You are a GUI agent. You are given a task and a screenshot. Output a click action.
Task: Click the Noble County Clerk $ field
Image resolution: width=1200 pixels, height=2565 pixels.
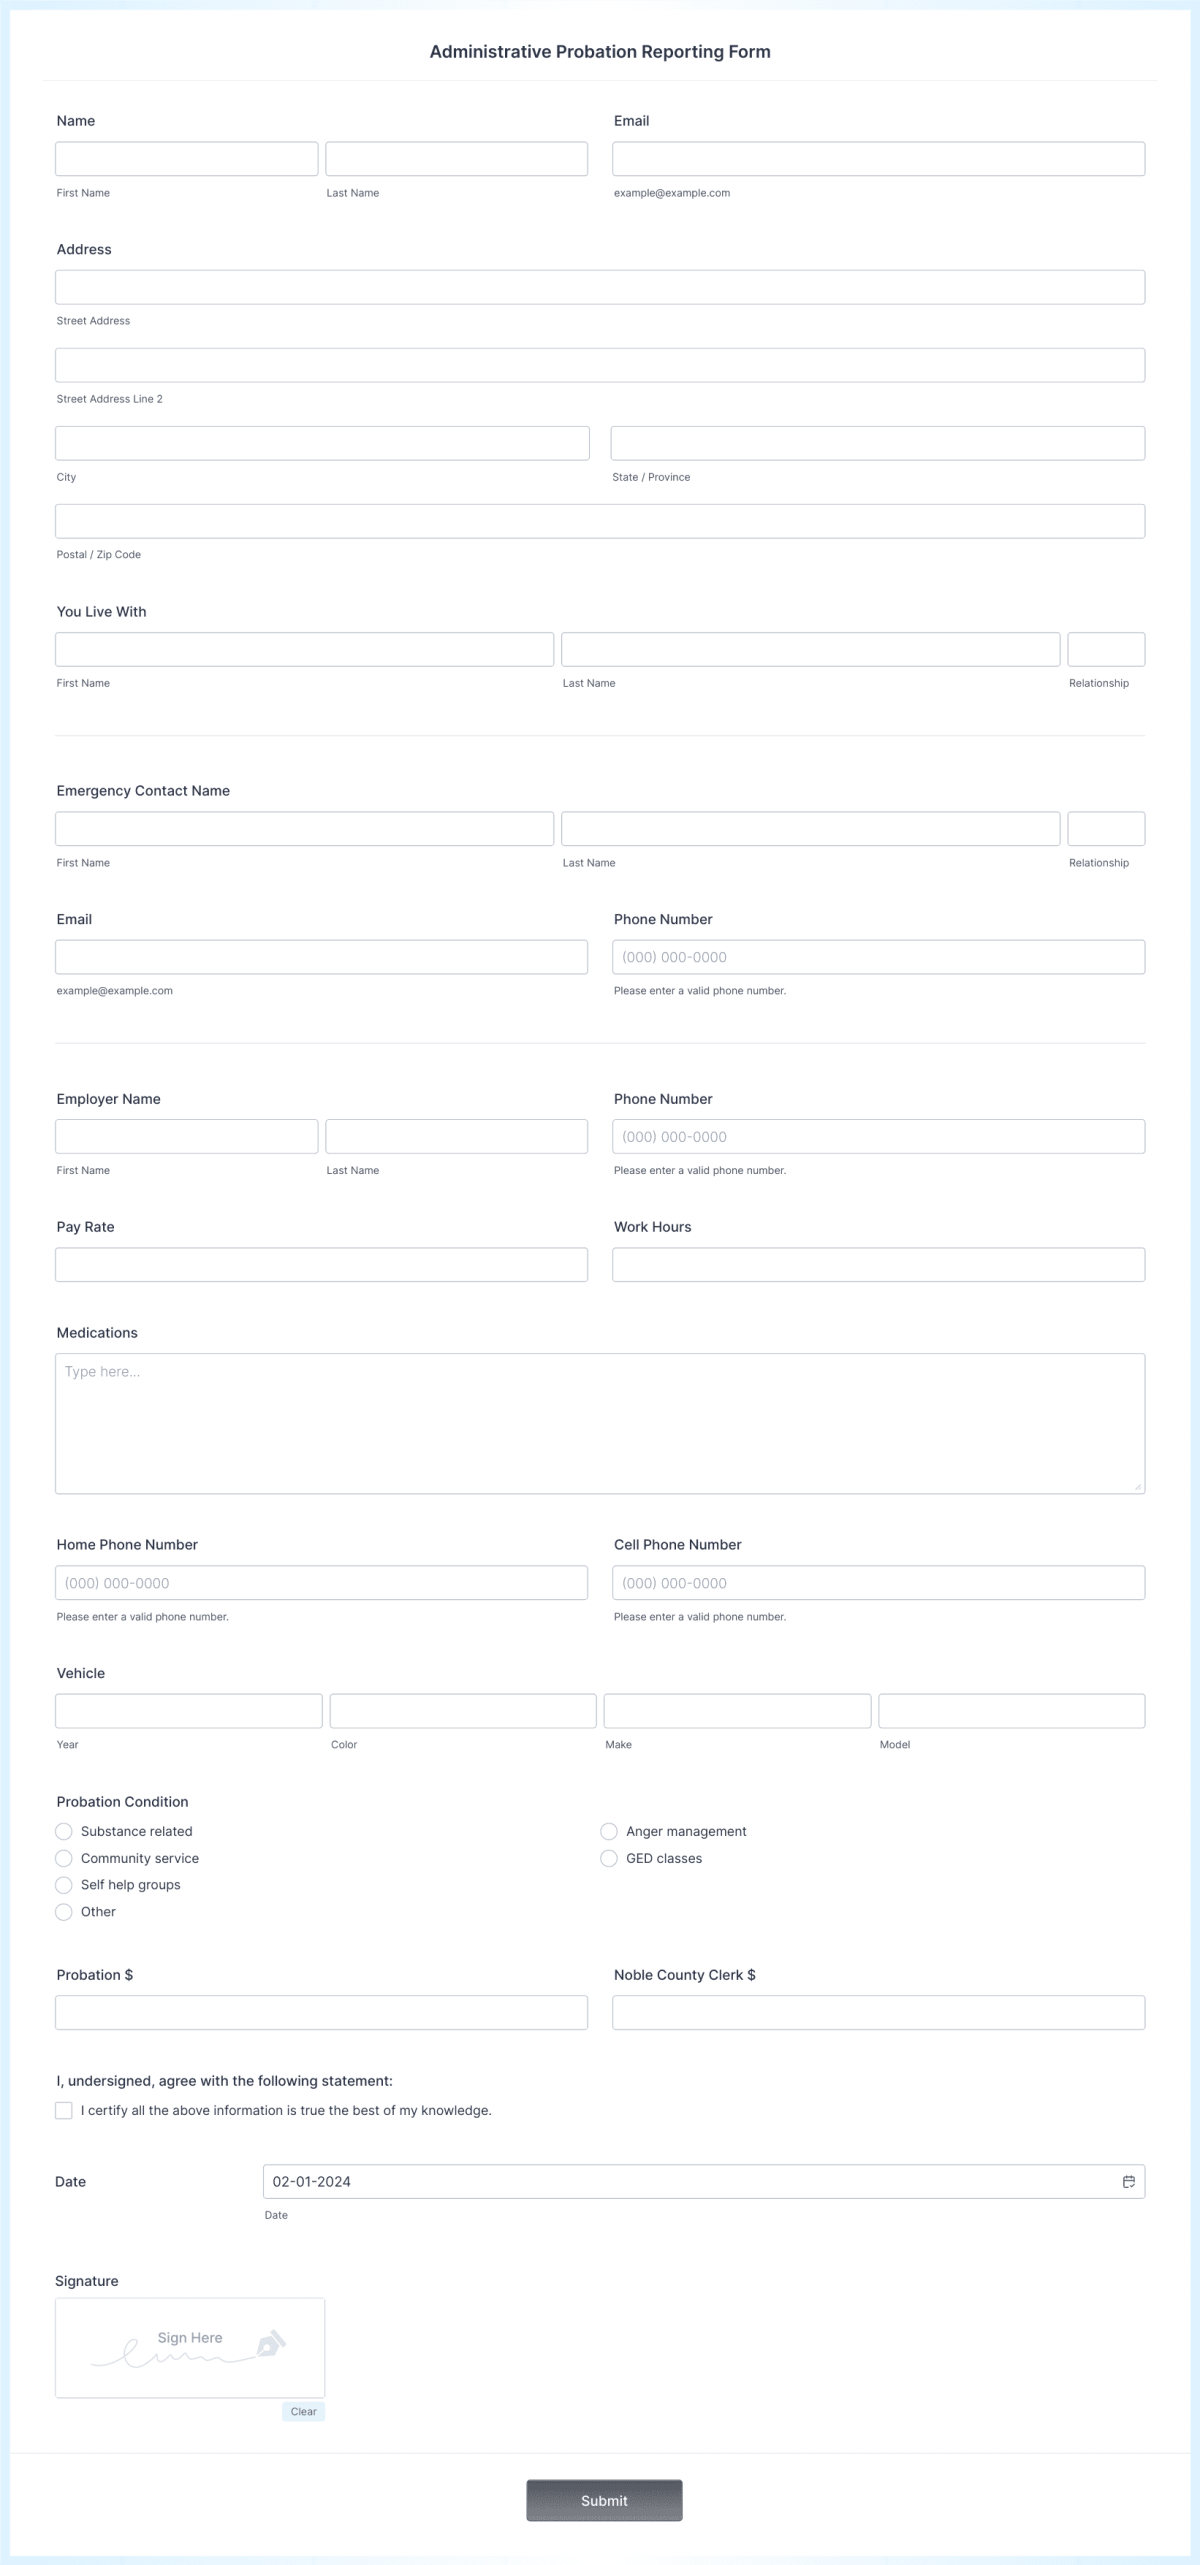[878, 2012]
